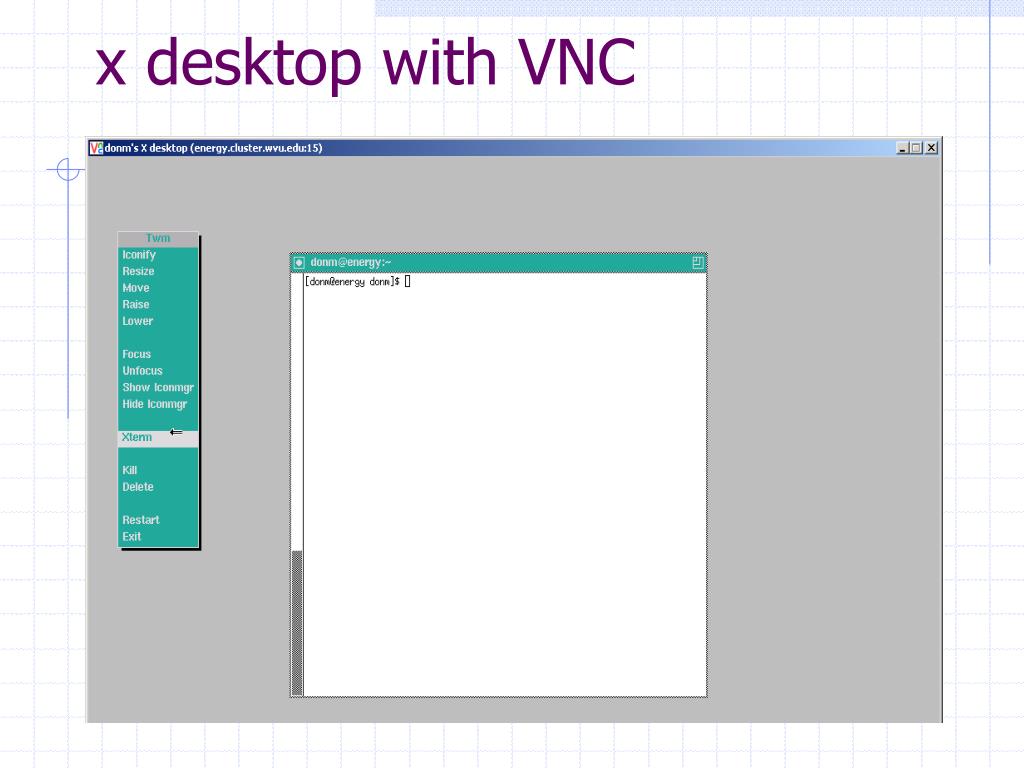Image resolution: width=1024 pixels, height=768 pixels.
Task: Click the VNC icon in title bar
Action: pyautogui.click(x=96, y=148)
